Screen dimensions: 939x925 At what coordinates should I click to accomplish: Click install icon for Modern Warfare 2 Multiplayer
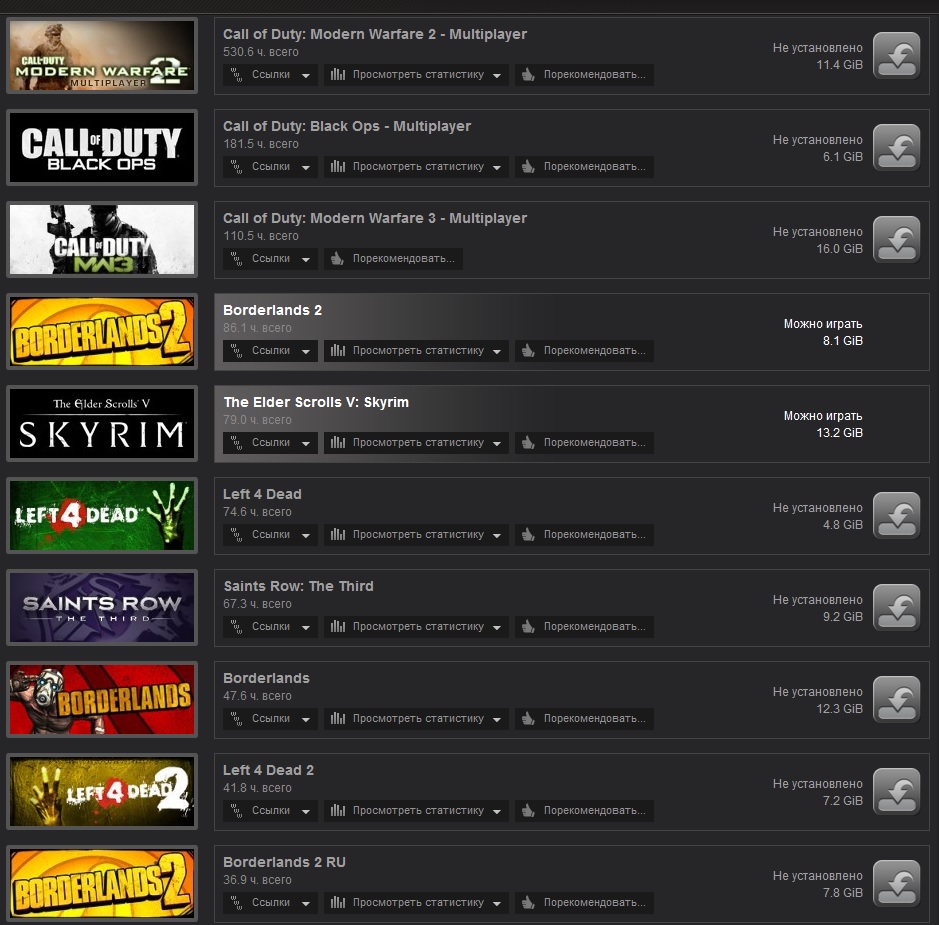click(896, 56)
